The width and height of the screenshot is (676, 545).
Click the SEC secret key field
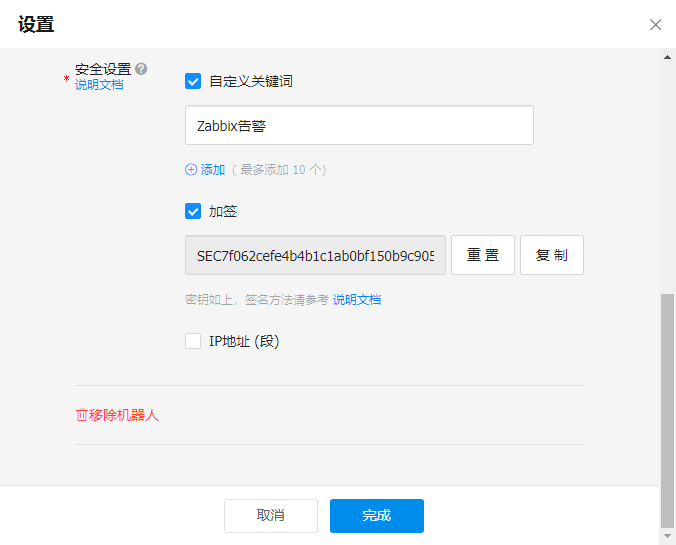point(315,255)
